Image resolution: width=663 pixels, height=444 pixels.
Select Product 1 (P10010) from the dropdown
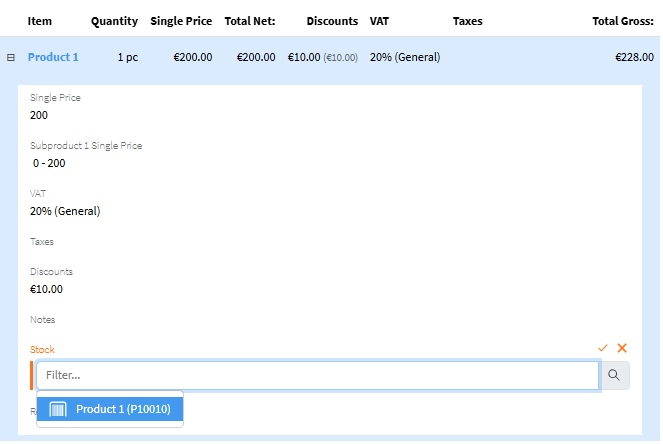coord(122,409)
